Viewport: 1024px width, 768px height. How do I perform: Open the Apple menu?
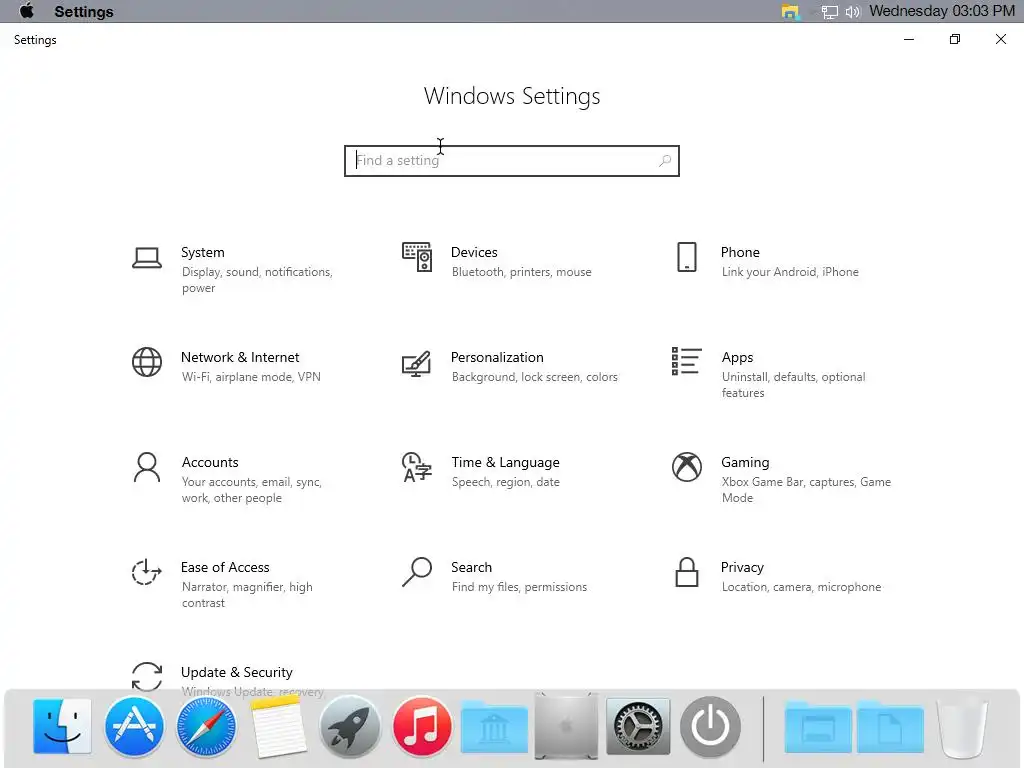27,11
